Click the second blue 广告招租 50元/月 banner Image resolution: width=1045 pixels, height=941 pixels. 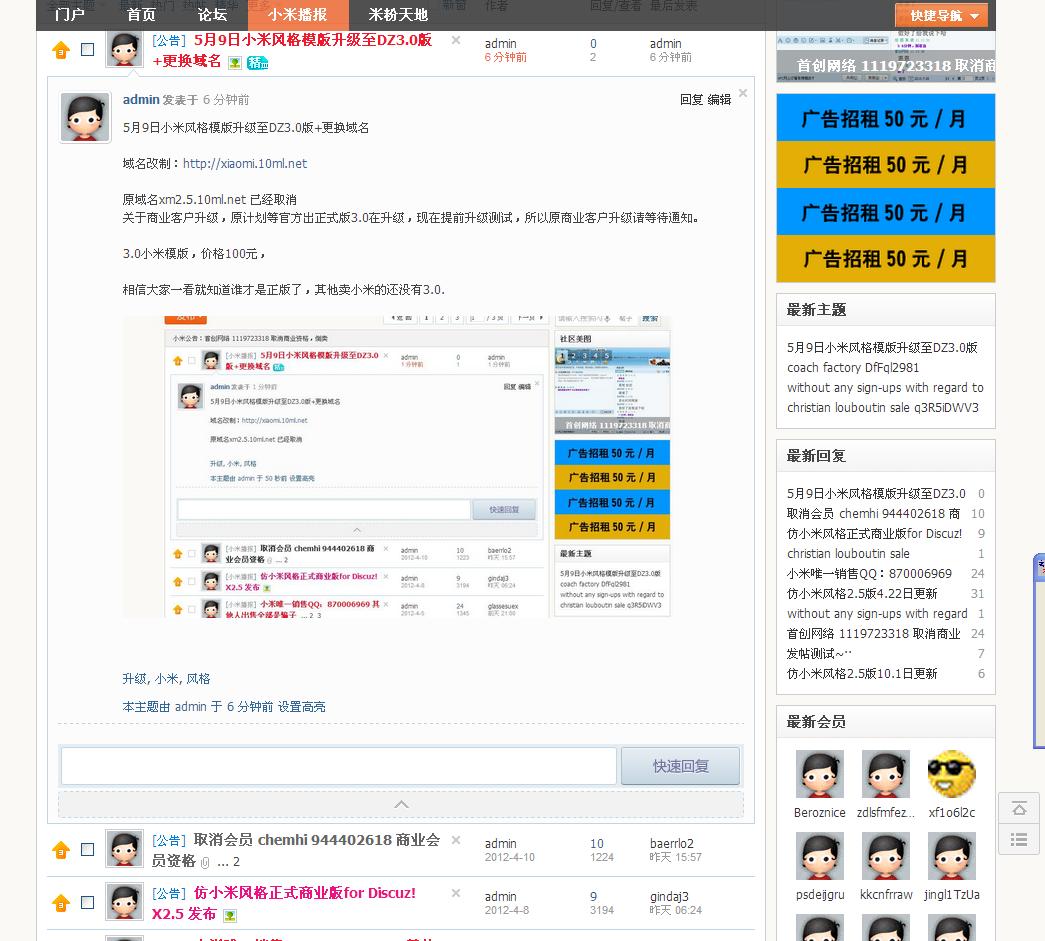(x=885, y=212)
